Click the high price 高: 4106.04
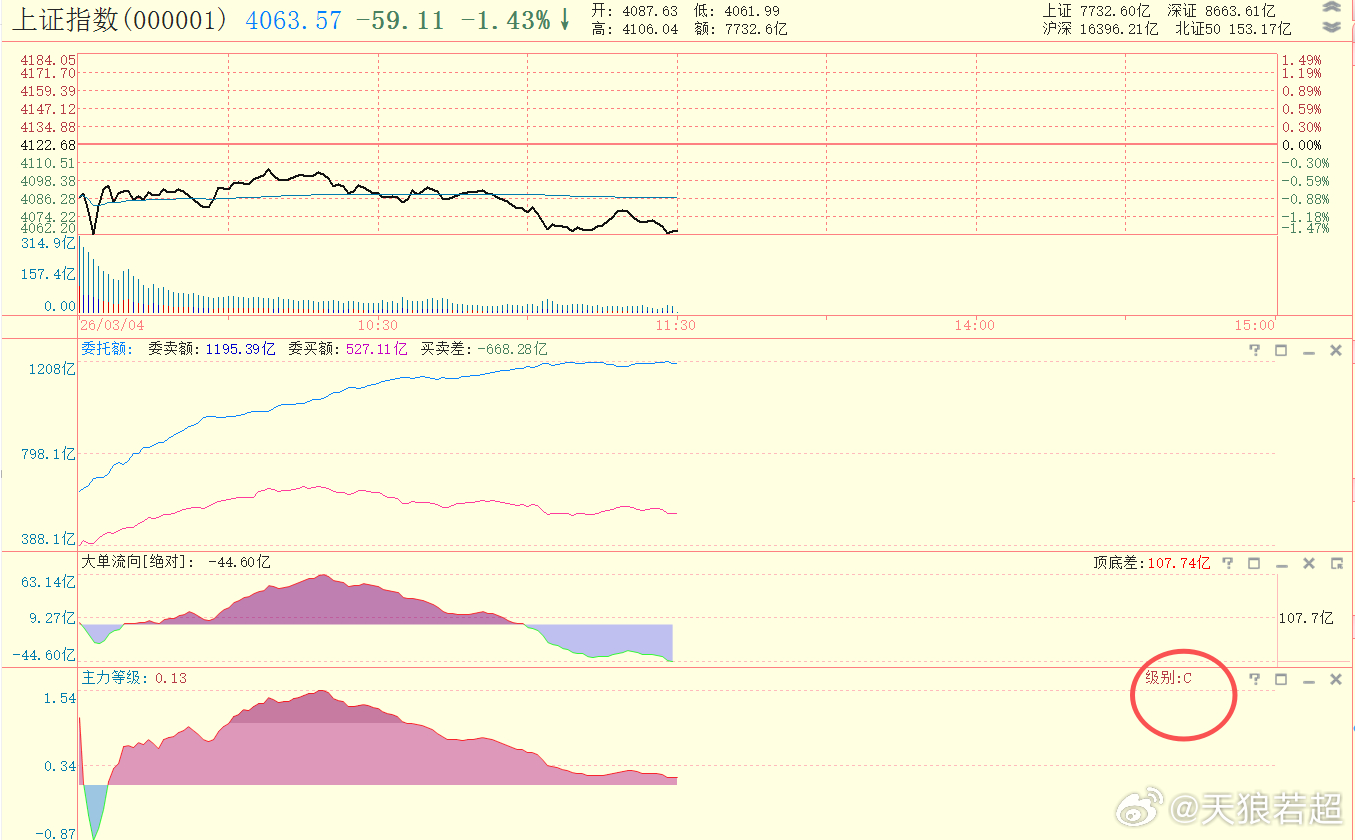Viewport: 1355px width, 840px height. click(635, 30)
